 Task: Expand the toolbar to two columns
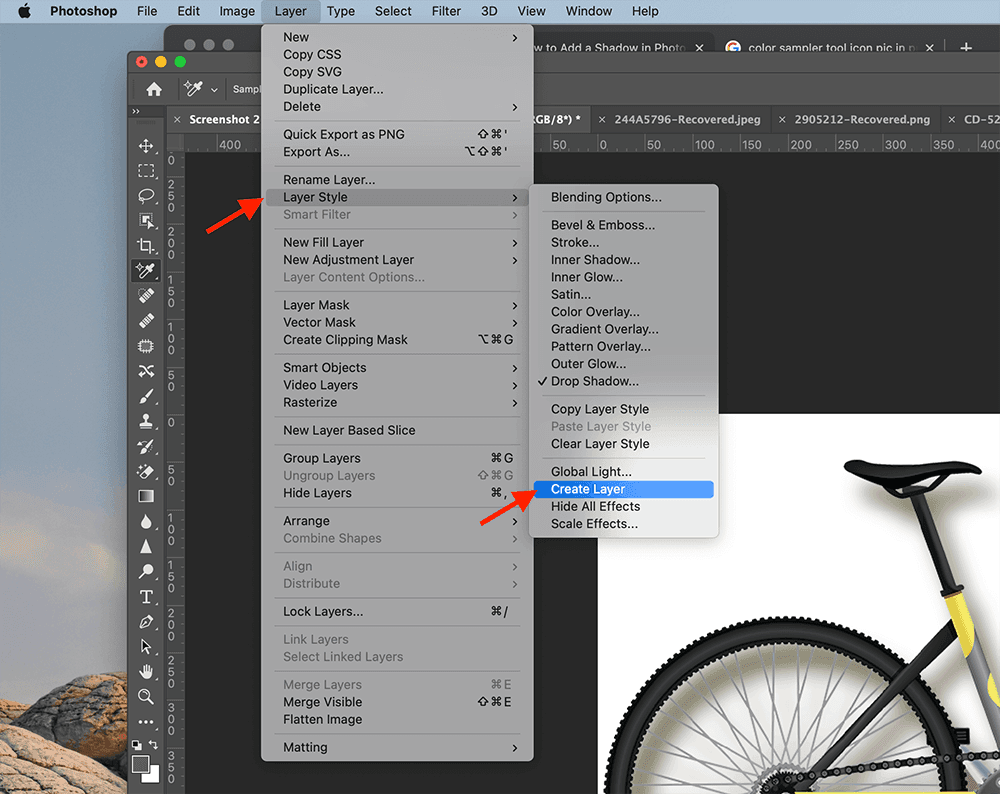(x=136, y=111)
